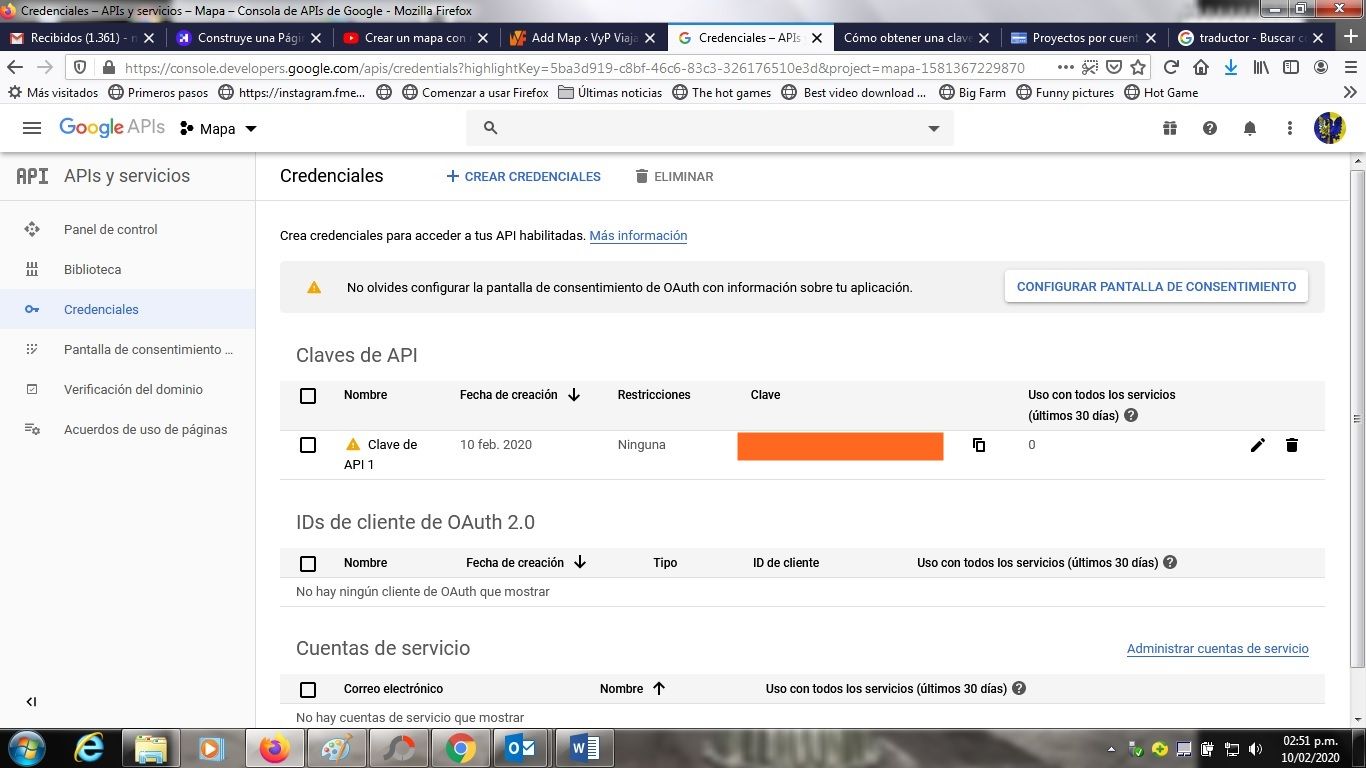The image size is (1366, 768).
Task: Click CREAR CREDENCIALES button
Action: 523,176
